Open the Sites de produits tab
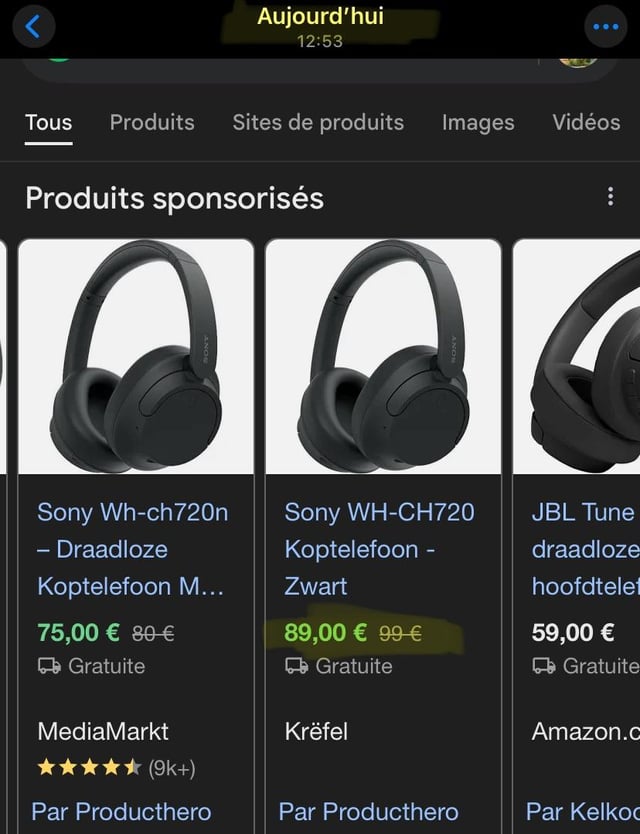Viewport: 640px width, 834px height. (x=318, y=122)
